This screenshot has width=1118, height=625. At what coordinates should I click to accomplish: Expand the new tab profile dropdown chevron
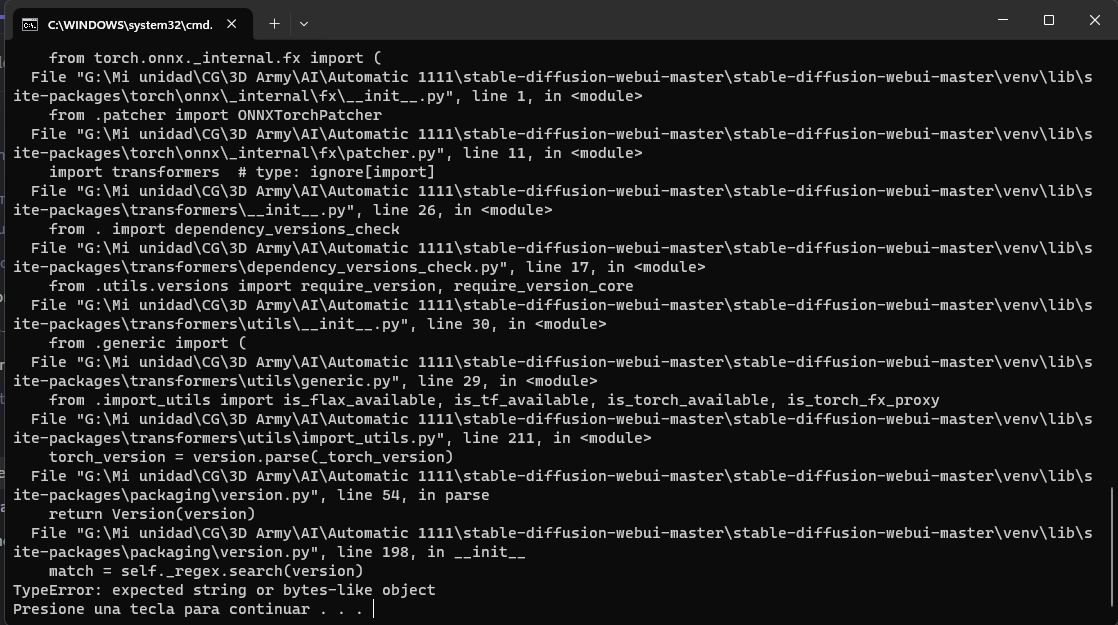pyautogui.click(x=304, y=23)
